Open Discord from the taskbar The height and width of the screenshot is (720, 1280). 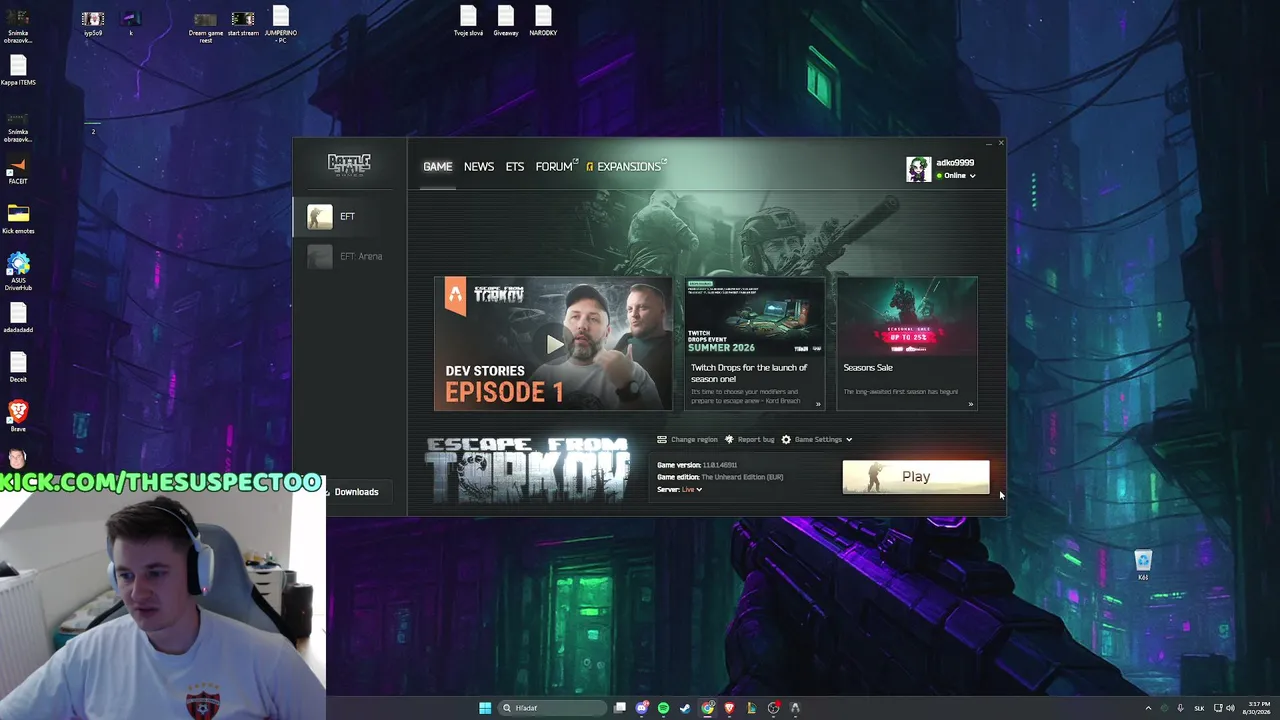click(642, 708)
